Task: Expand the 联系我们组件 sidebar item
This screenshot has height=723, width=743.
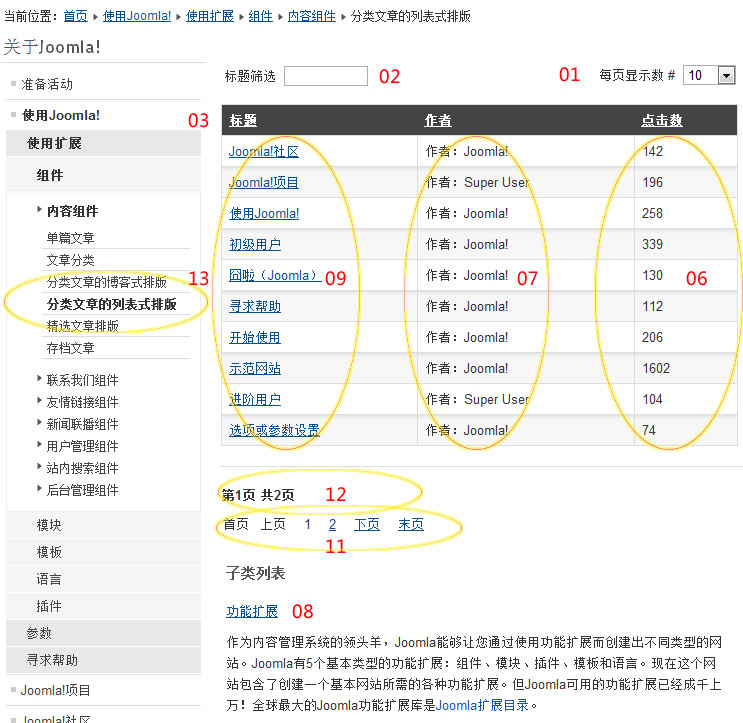Action: coord(82,380)
